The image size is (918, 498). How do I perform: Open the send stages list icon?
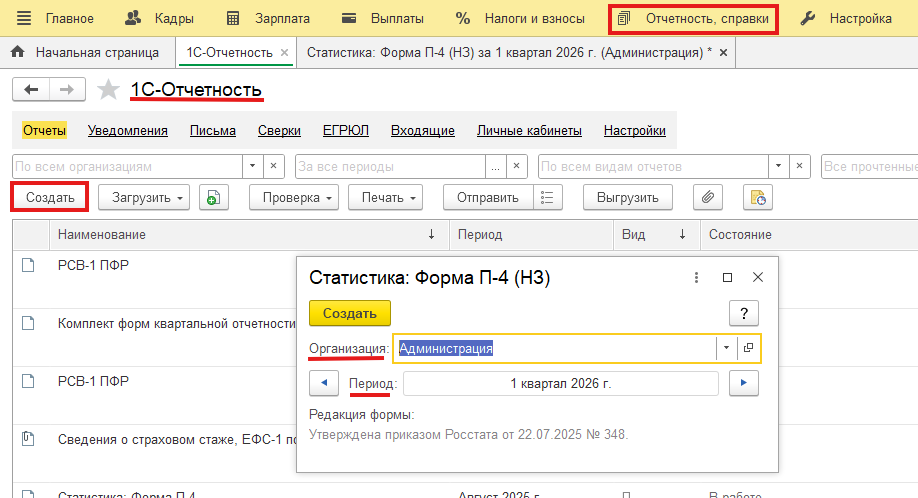point(547,197)
